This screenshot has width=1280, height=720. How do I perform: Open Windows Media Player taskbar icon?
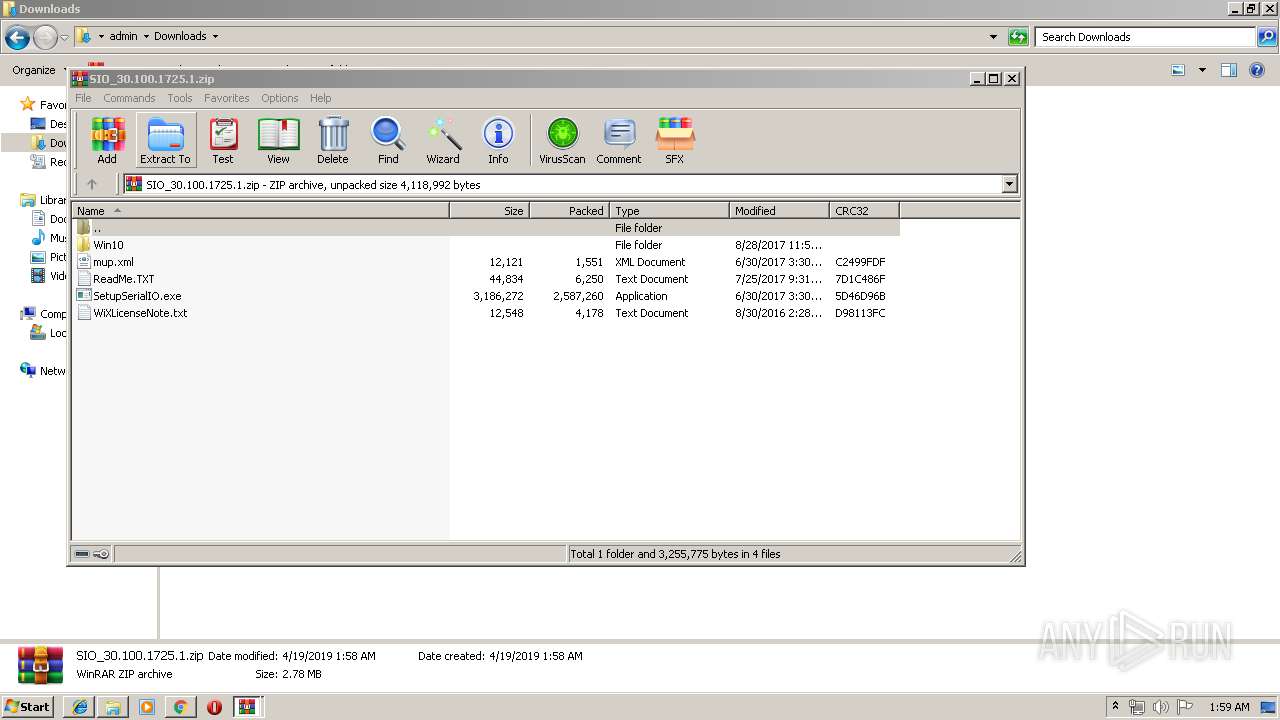147,707
